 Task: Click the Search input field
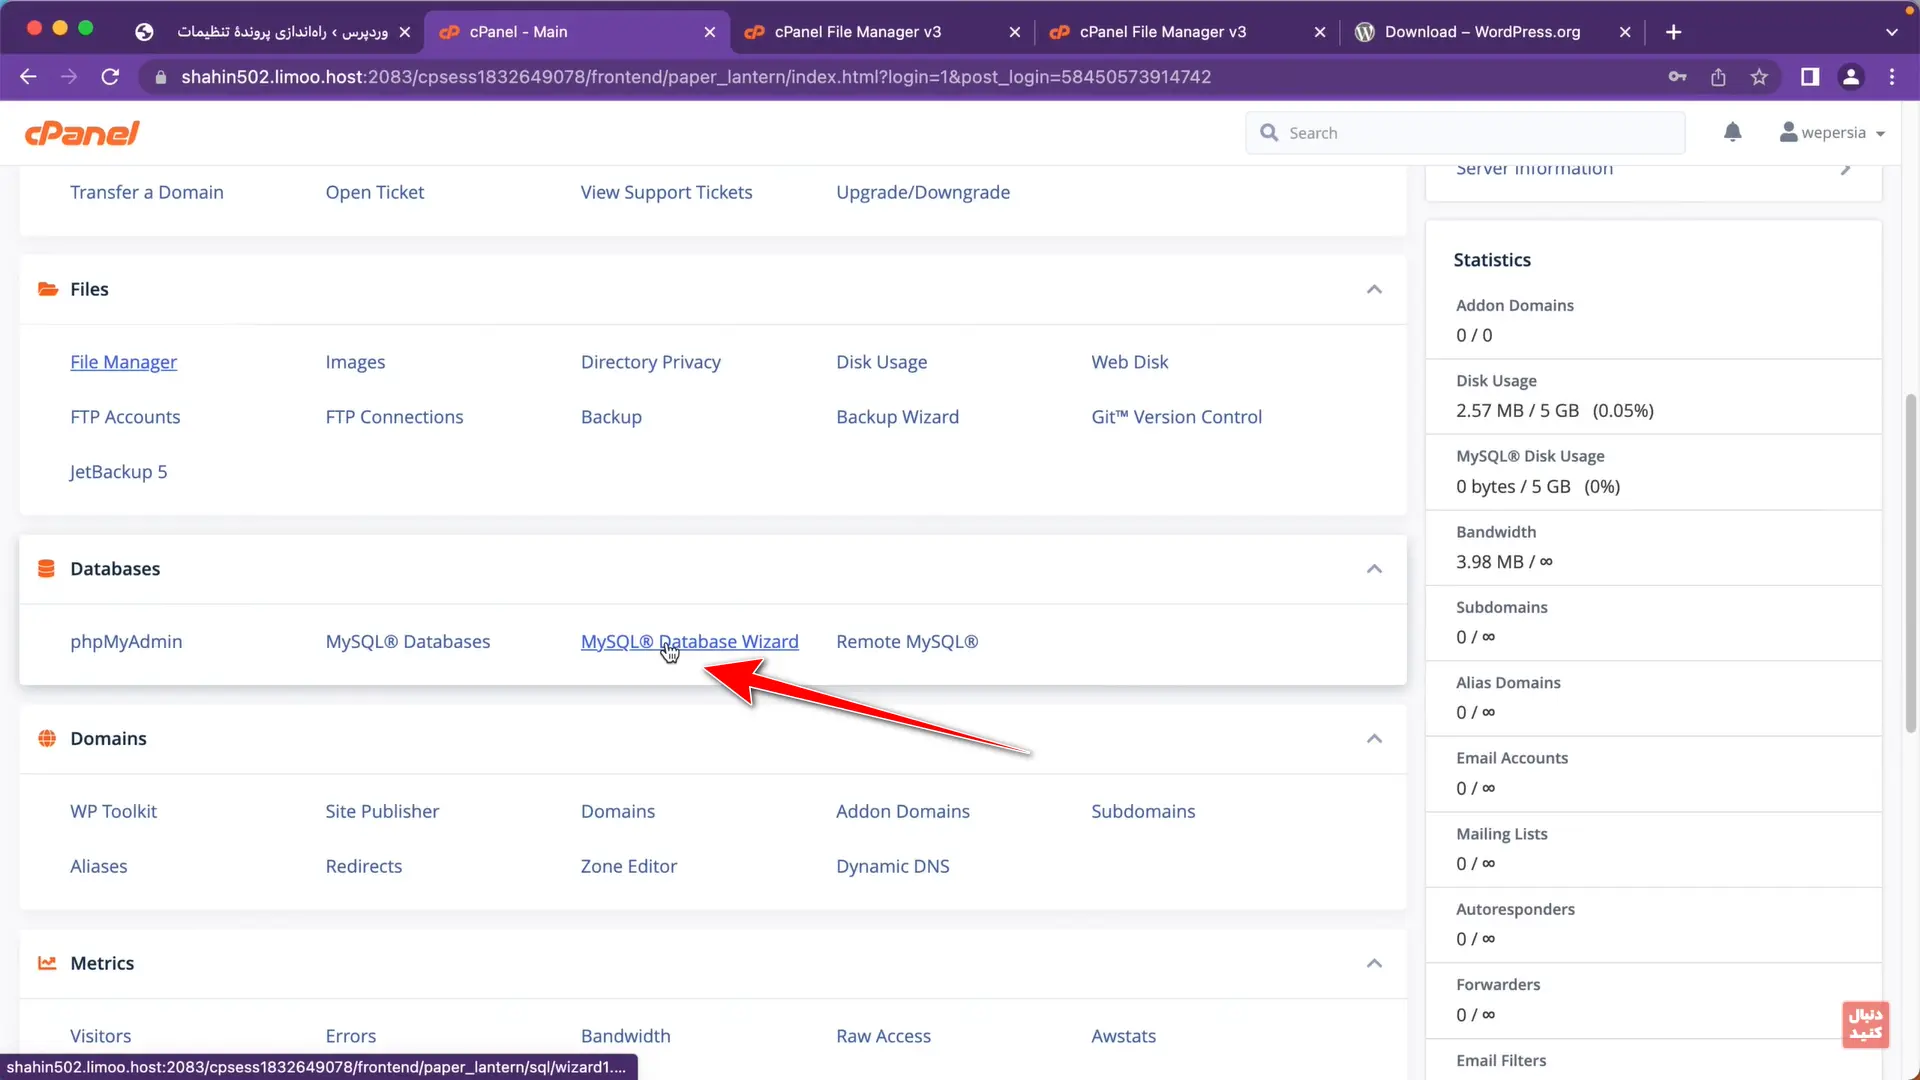1465,133
